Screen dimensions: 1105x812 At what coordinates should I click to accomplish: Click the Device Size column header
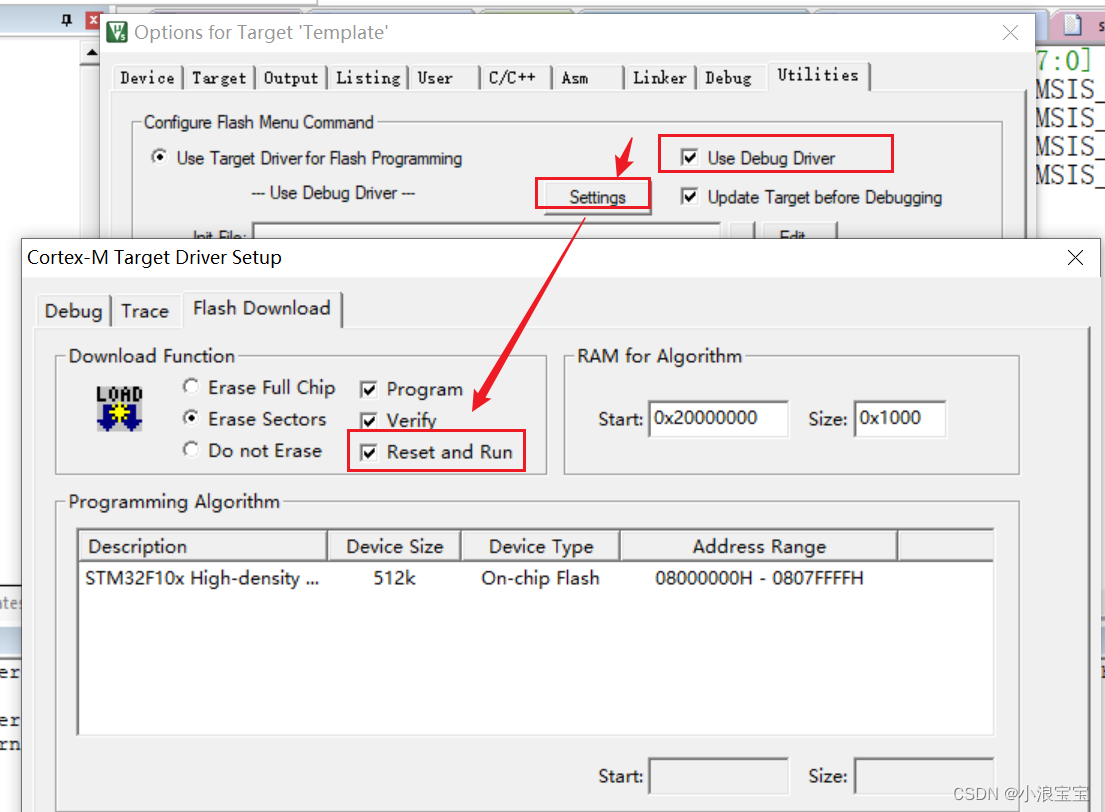[x=394, y=546]
